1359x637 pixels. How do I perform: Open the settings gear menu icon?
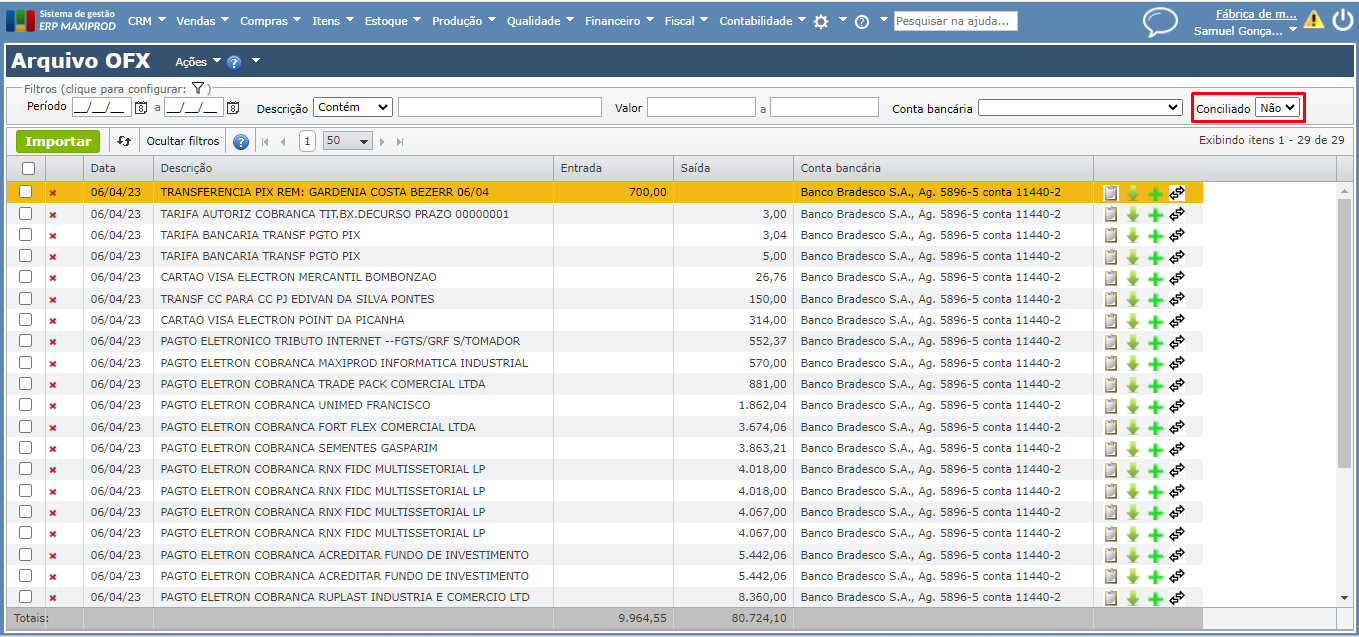pos(821,21)
